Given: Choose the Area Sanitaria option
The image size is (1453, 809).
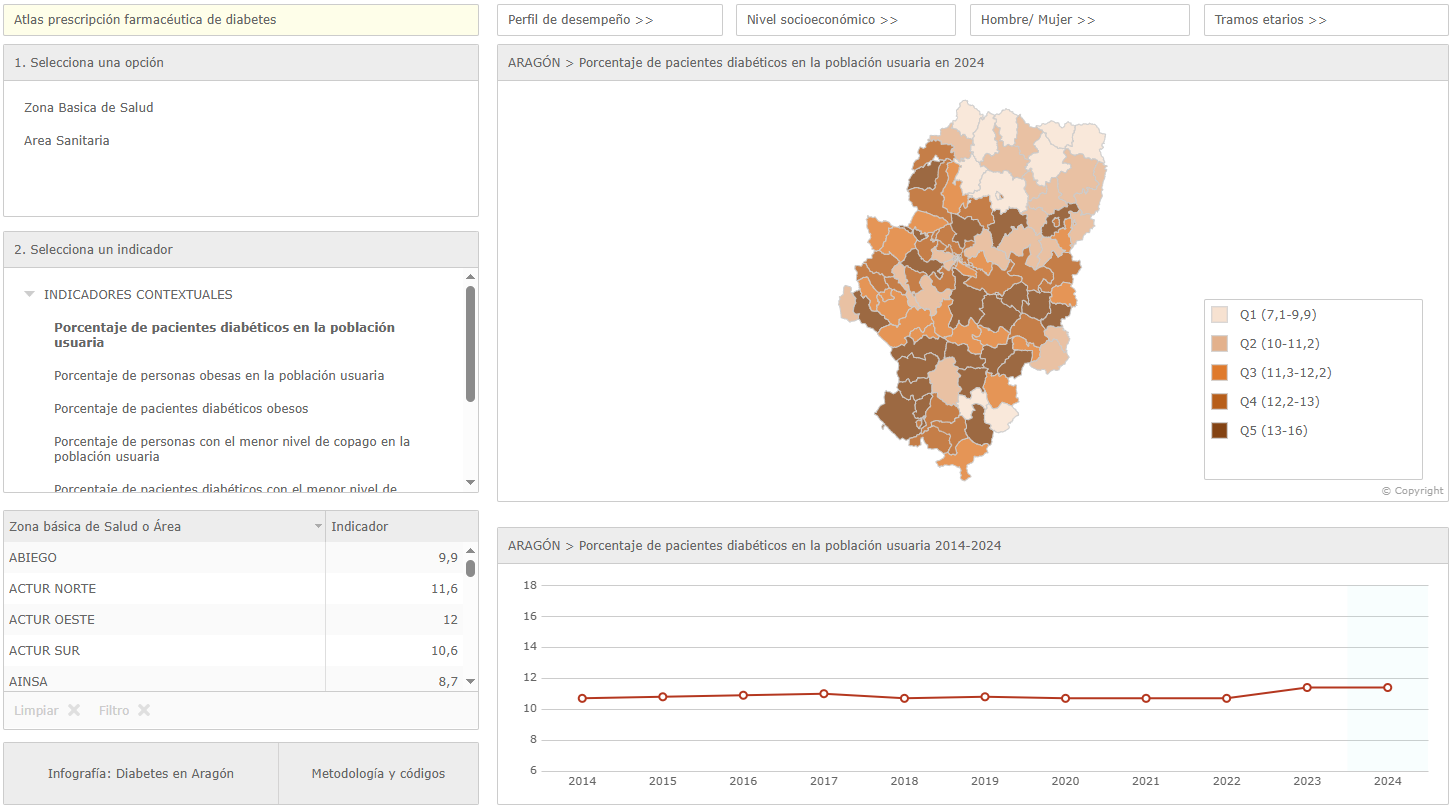Looking at the screenshot, I should (67, 141).
